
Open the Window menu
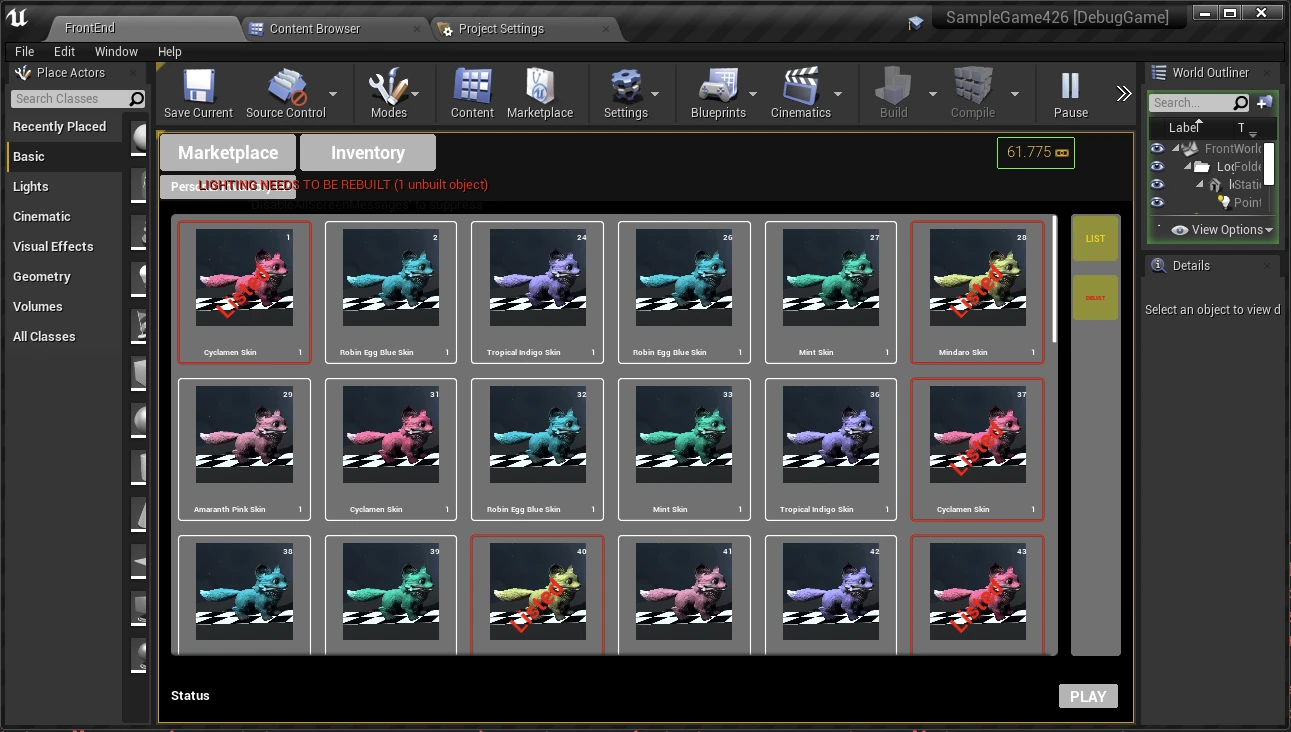coord(116,51)
